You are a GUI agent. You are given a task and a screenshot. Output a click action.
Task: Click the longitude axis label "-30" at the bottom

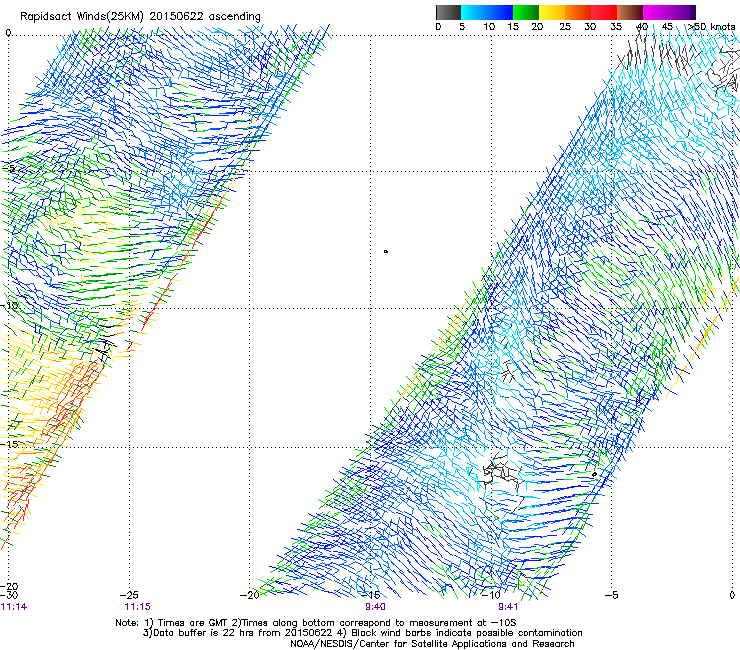[9, 595]
